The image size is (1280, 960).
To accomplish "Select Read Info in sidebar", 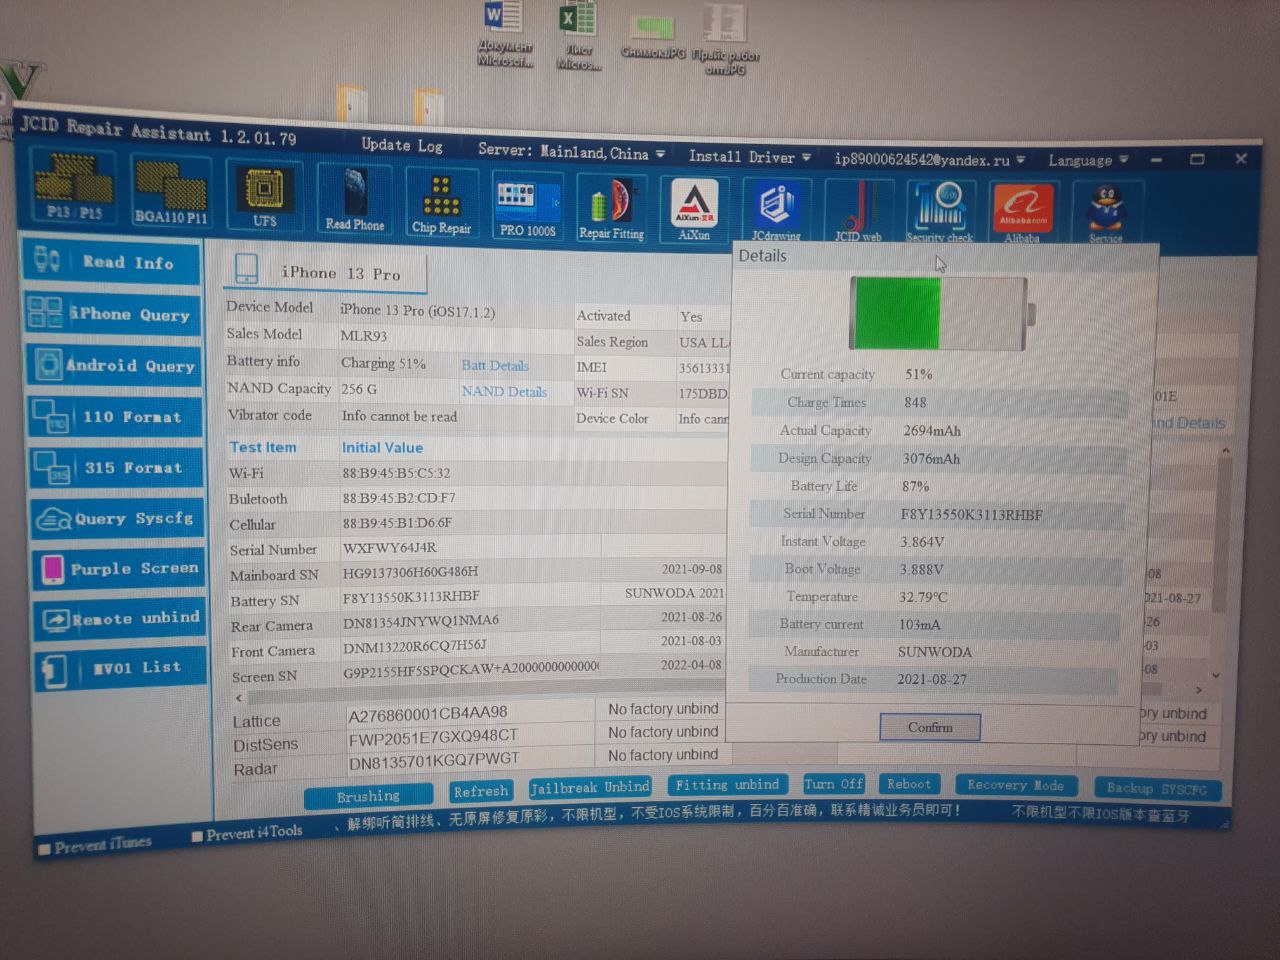I will pyautogui.click(x=112, y=262).
